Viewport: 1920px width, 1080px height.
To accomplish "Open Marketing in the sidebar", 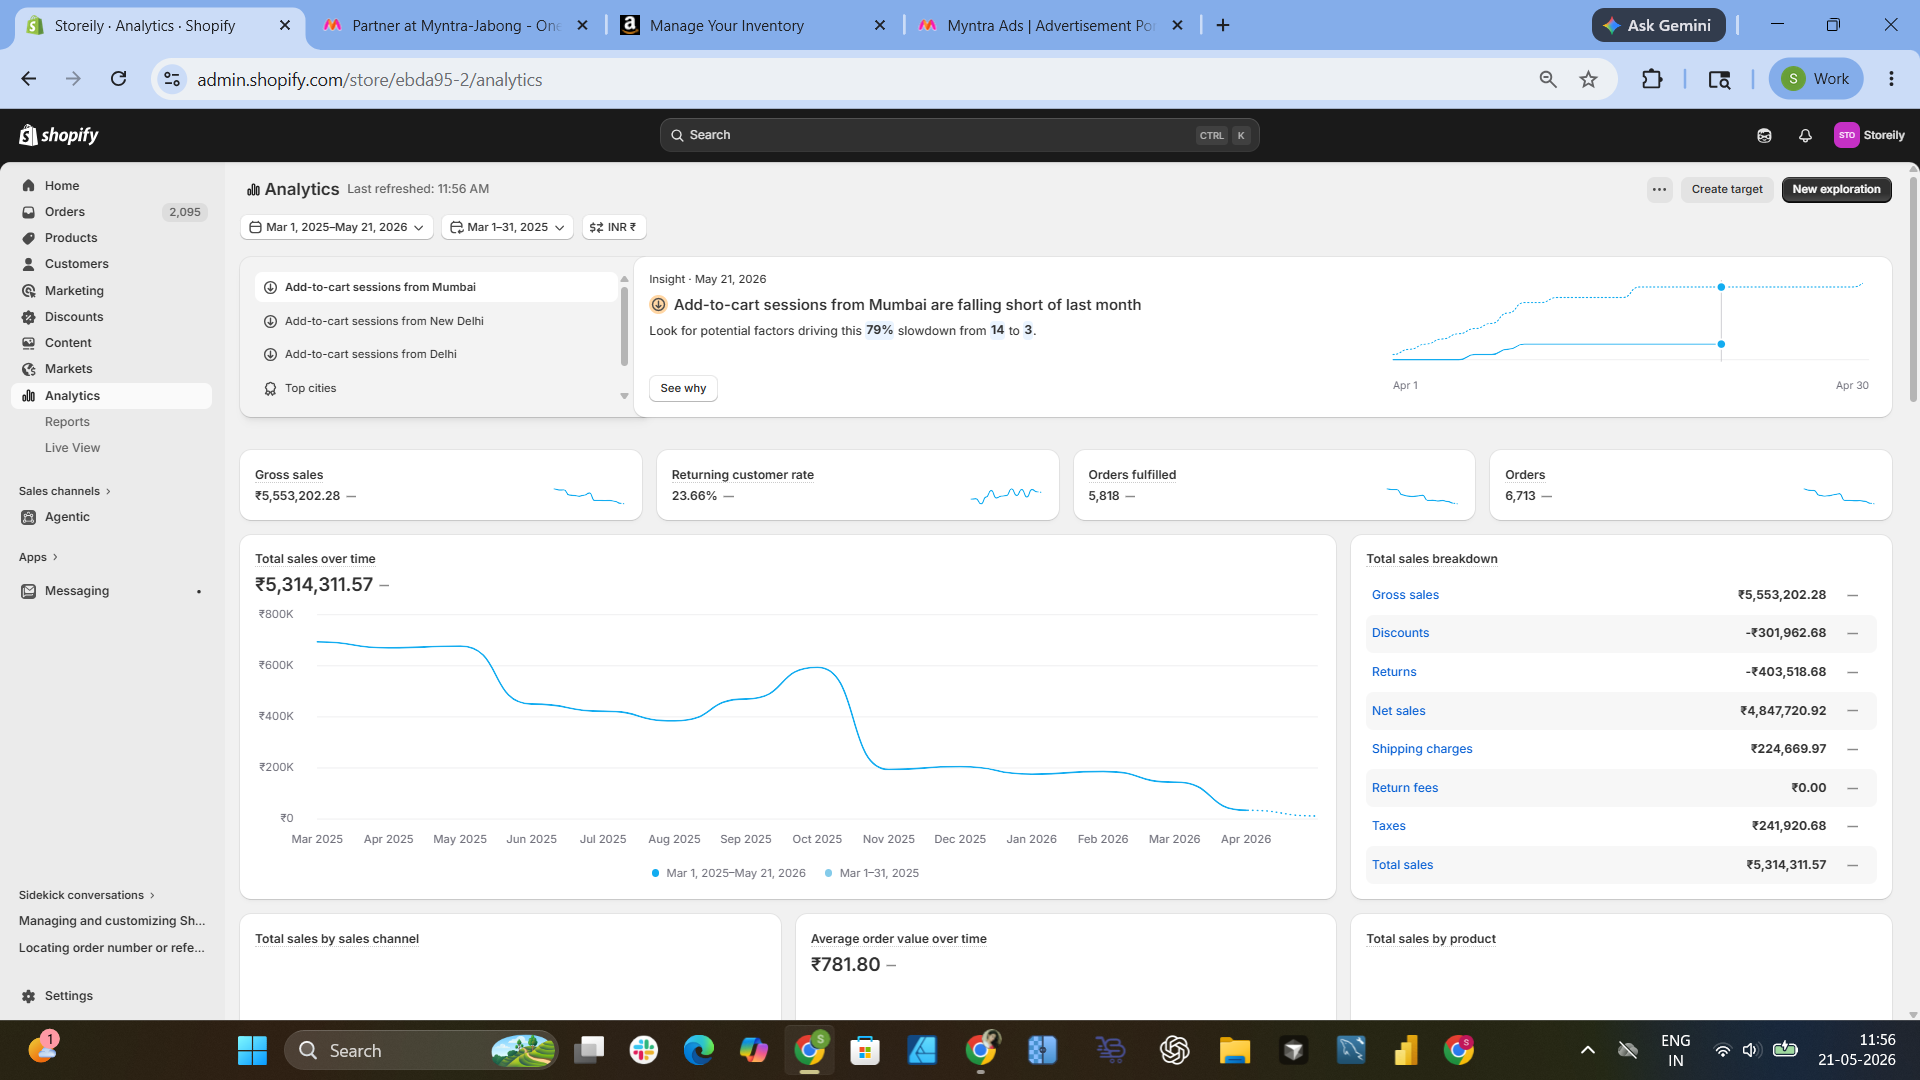I will 74,291.
